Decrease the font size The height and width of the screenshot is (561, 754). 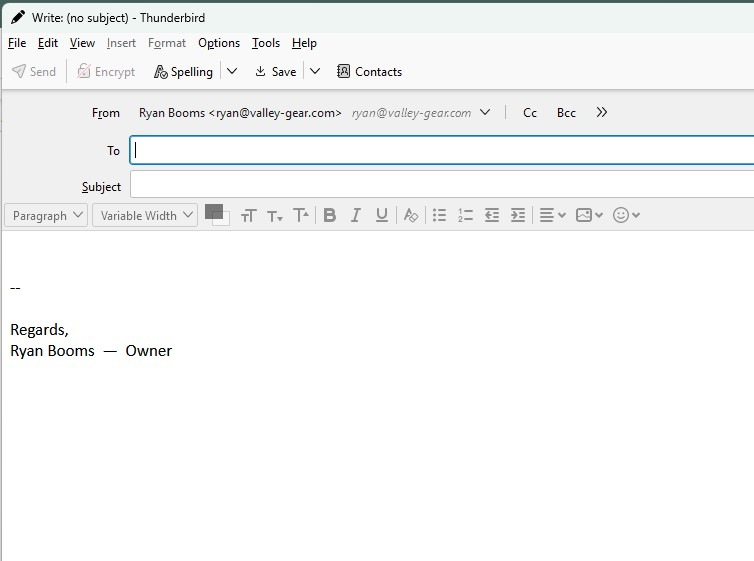pos(275,216)
